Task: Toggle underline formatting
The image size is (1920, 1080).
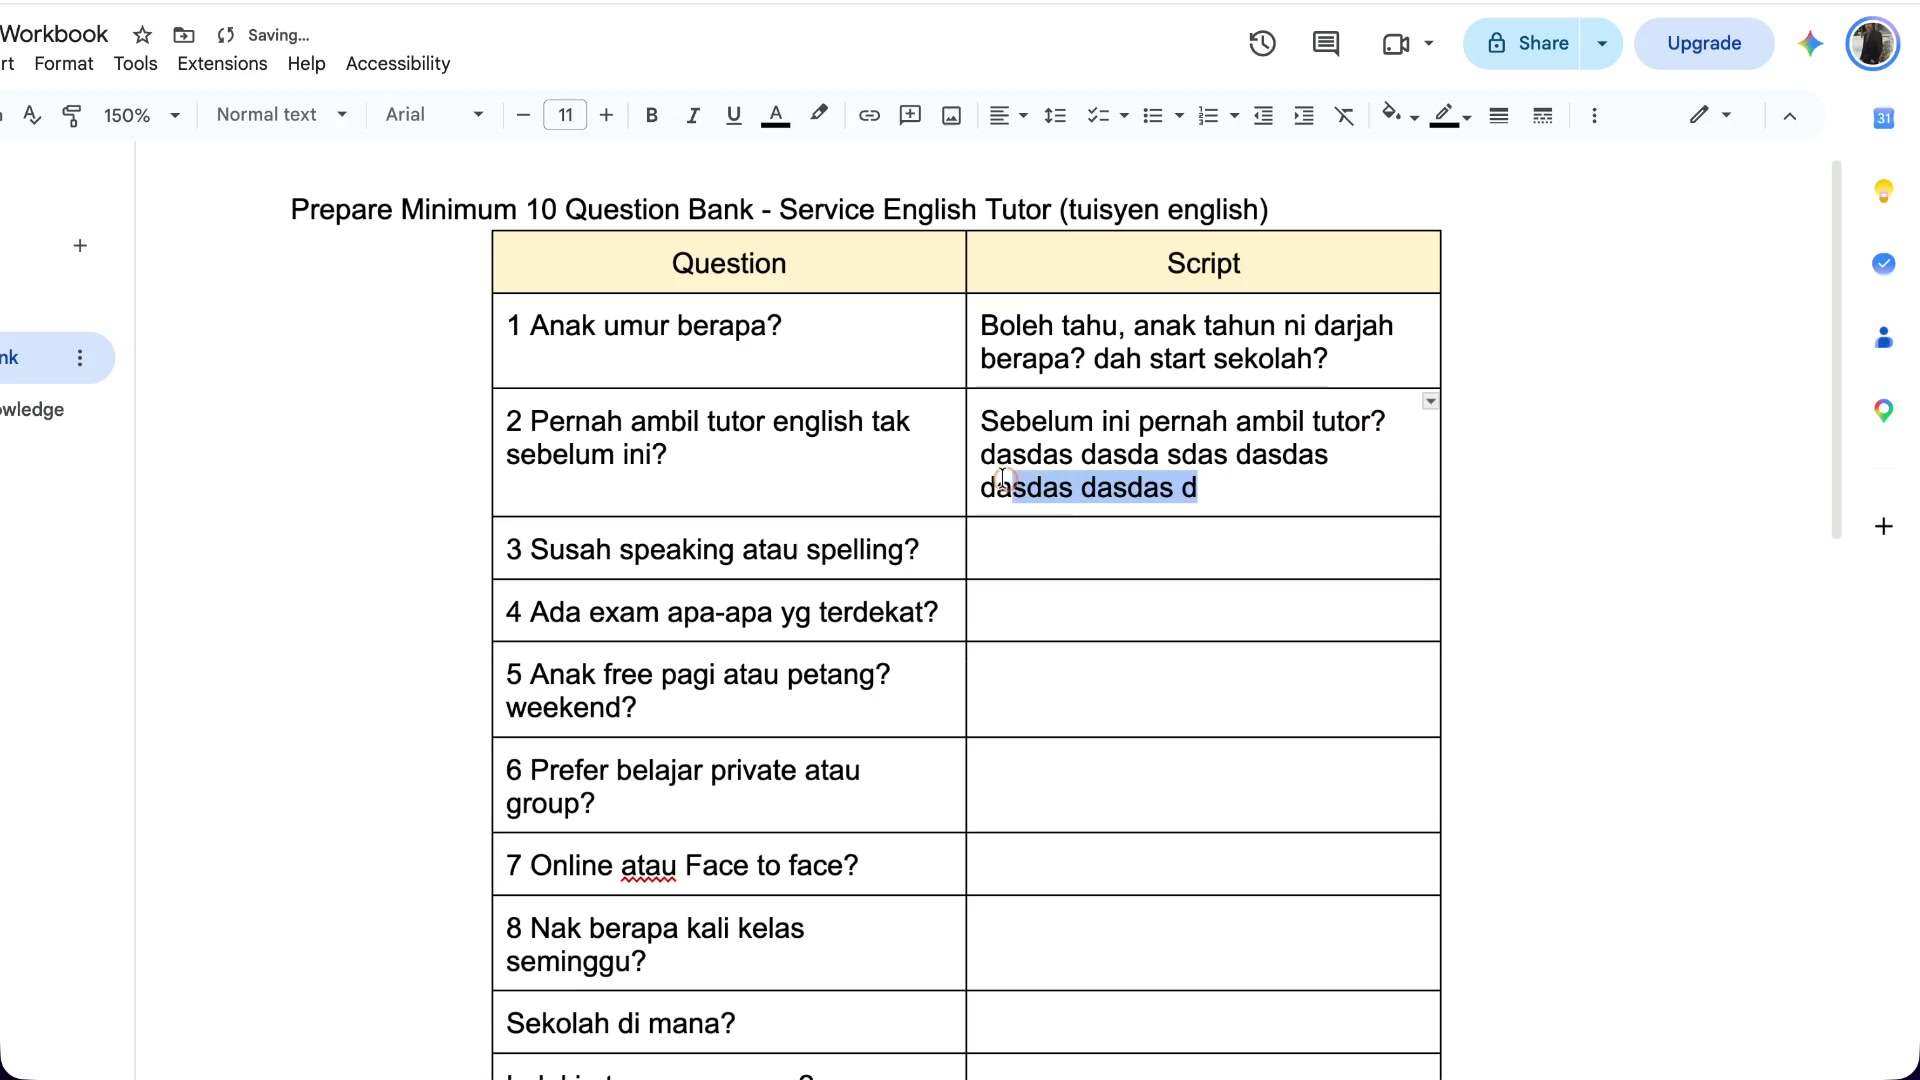Action: tap(734, 115)
